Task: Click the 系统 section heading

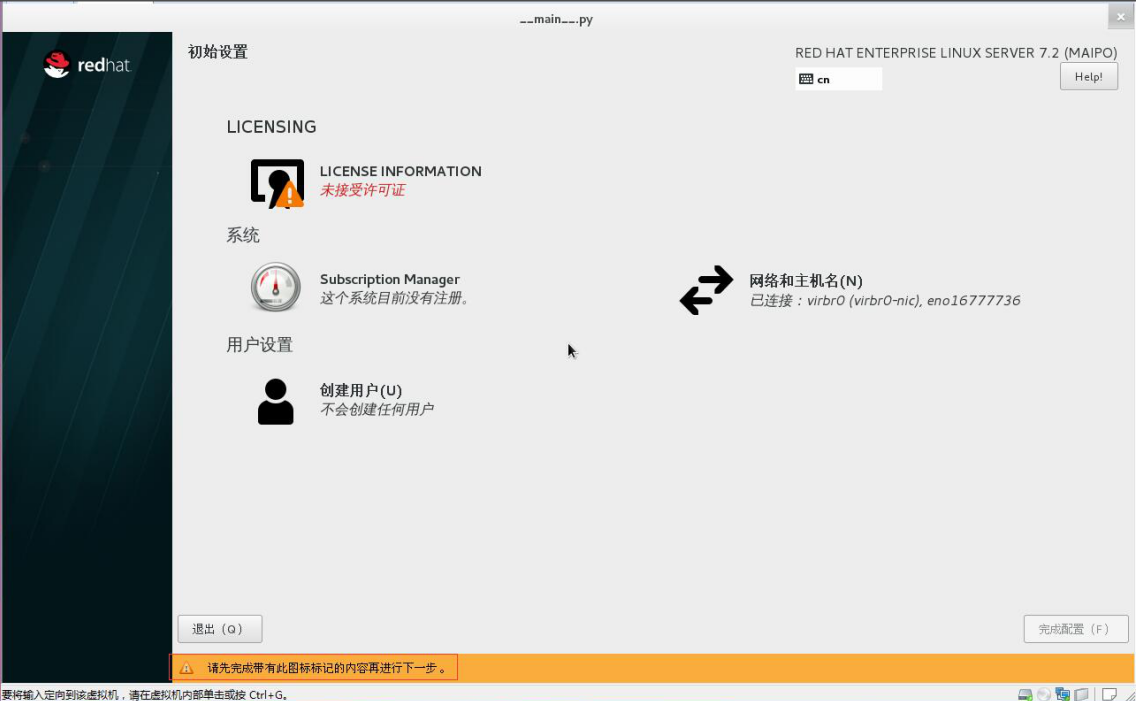Action: (243, 235)
